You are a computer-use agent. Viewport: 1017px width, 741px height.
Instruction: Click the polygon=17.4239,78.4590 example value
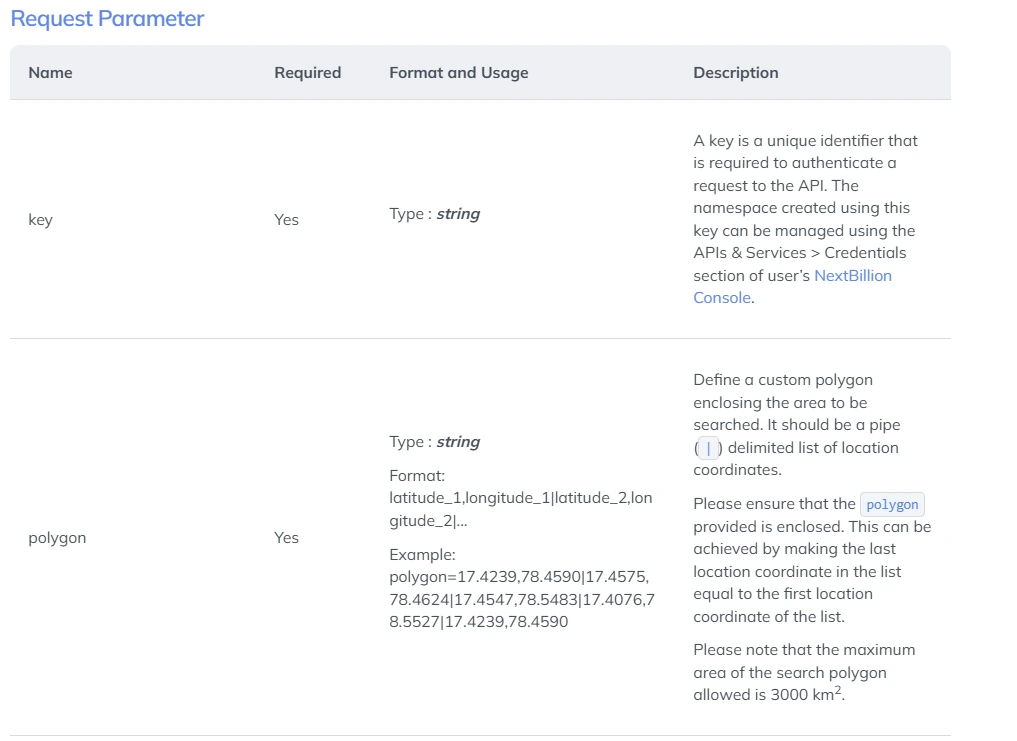pyautogui.click(x=522, y=600)
